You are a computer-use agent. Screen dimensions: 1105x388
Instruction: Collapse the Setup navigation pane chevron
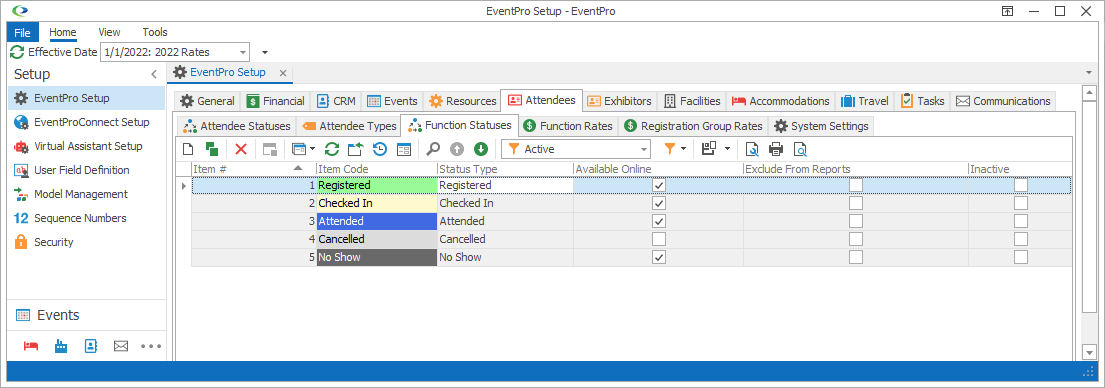tap(154, 75)
